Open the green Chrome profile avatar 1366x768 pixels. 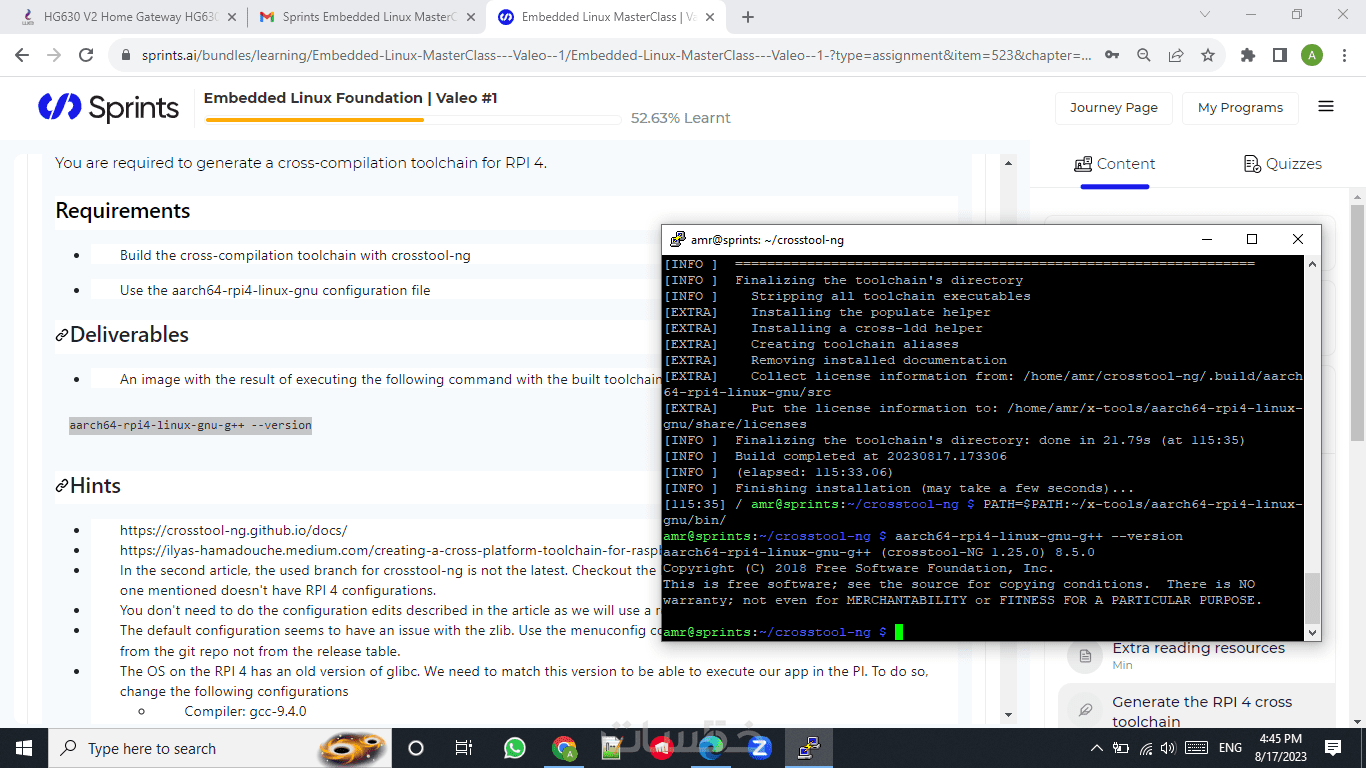click(x=1312, y=56)
